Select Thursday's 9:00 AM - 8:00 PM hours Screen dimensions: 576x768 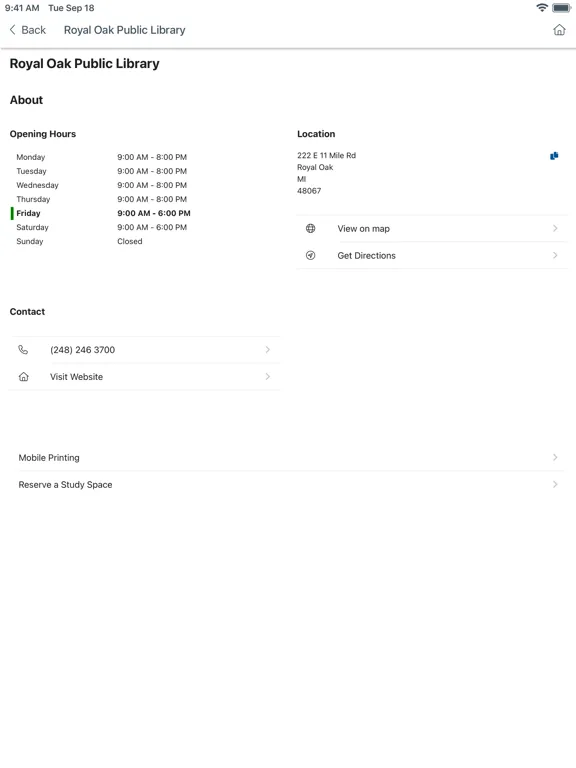tap(152, 199)
